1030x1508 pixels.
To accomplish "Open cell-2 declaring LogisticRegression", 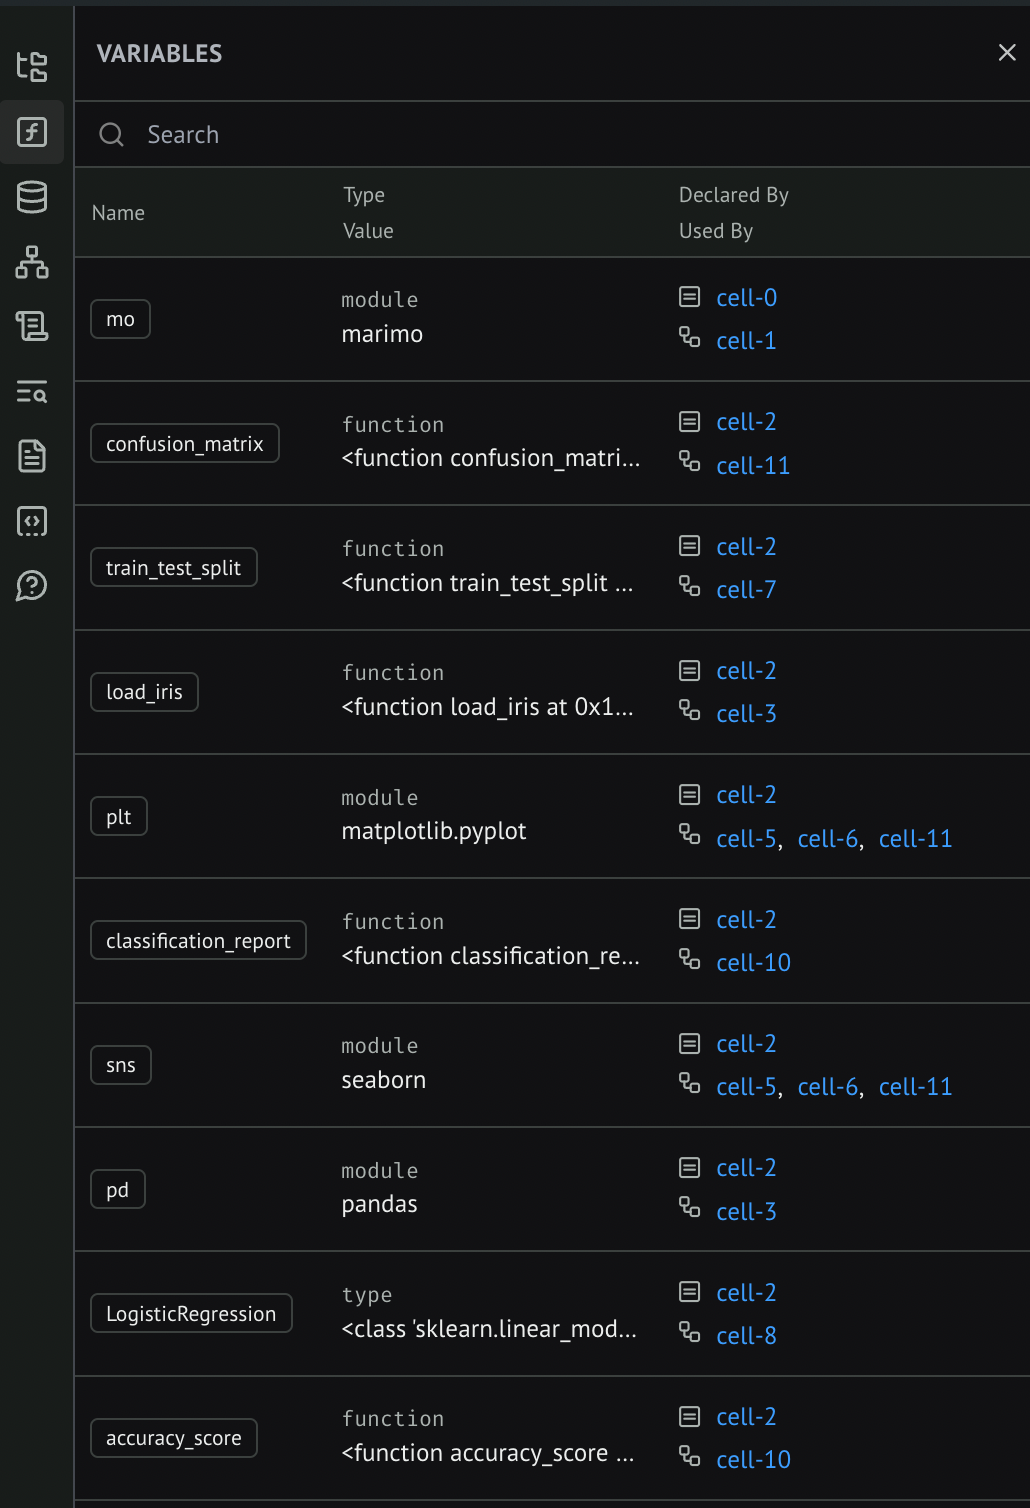I will (x=747, y=1293).
